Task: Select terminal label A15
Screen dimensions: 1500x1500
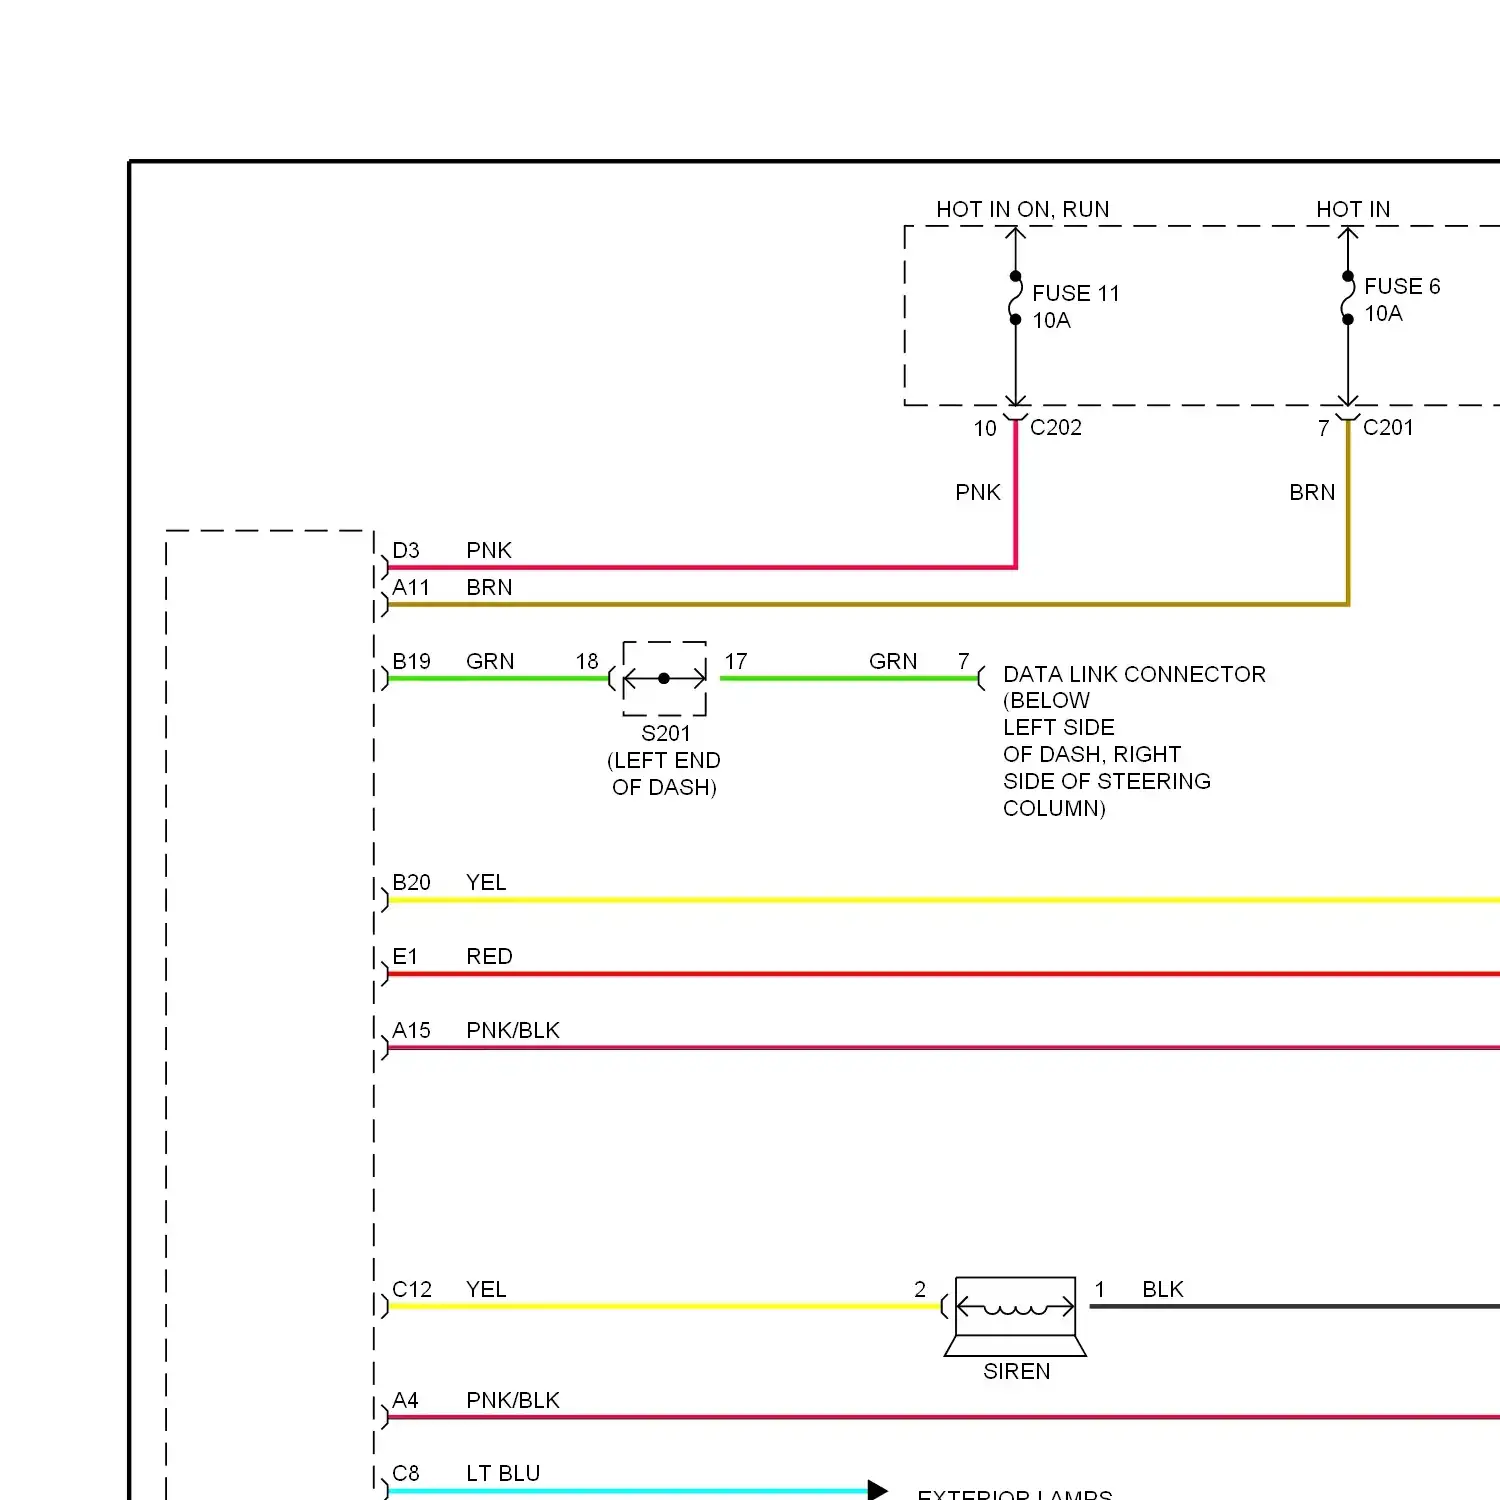Action: (411, 1031)
